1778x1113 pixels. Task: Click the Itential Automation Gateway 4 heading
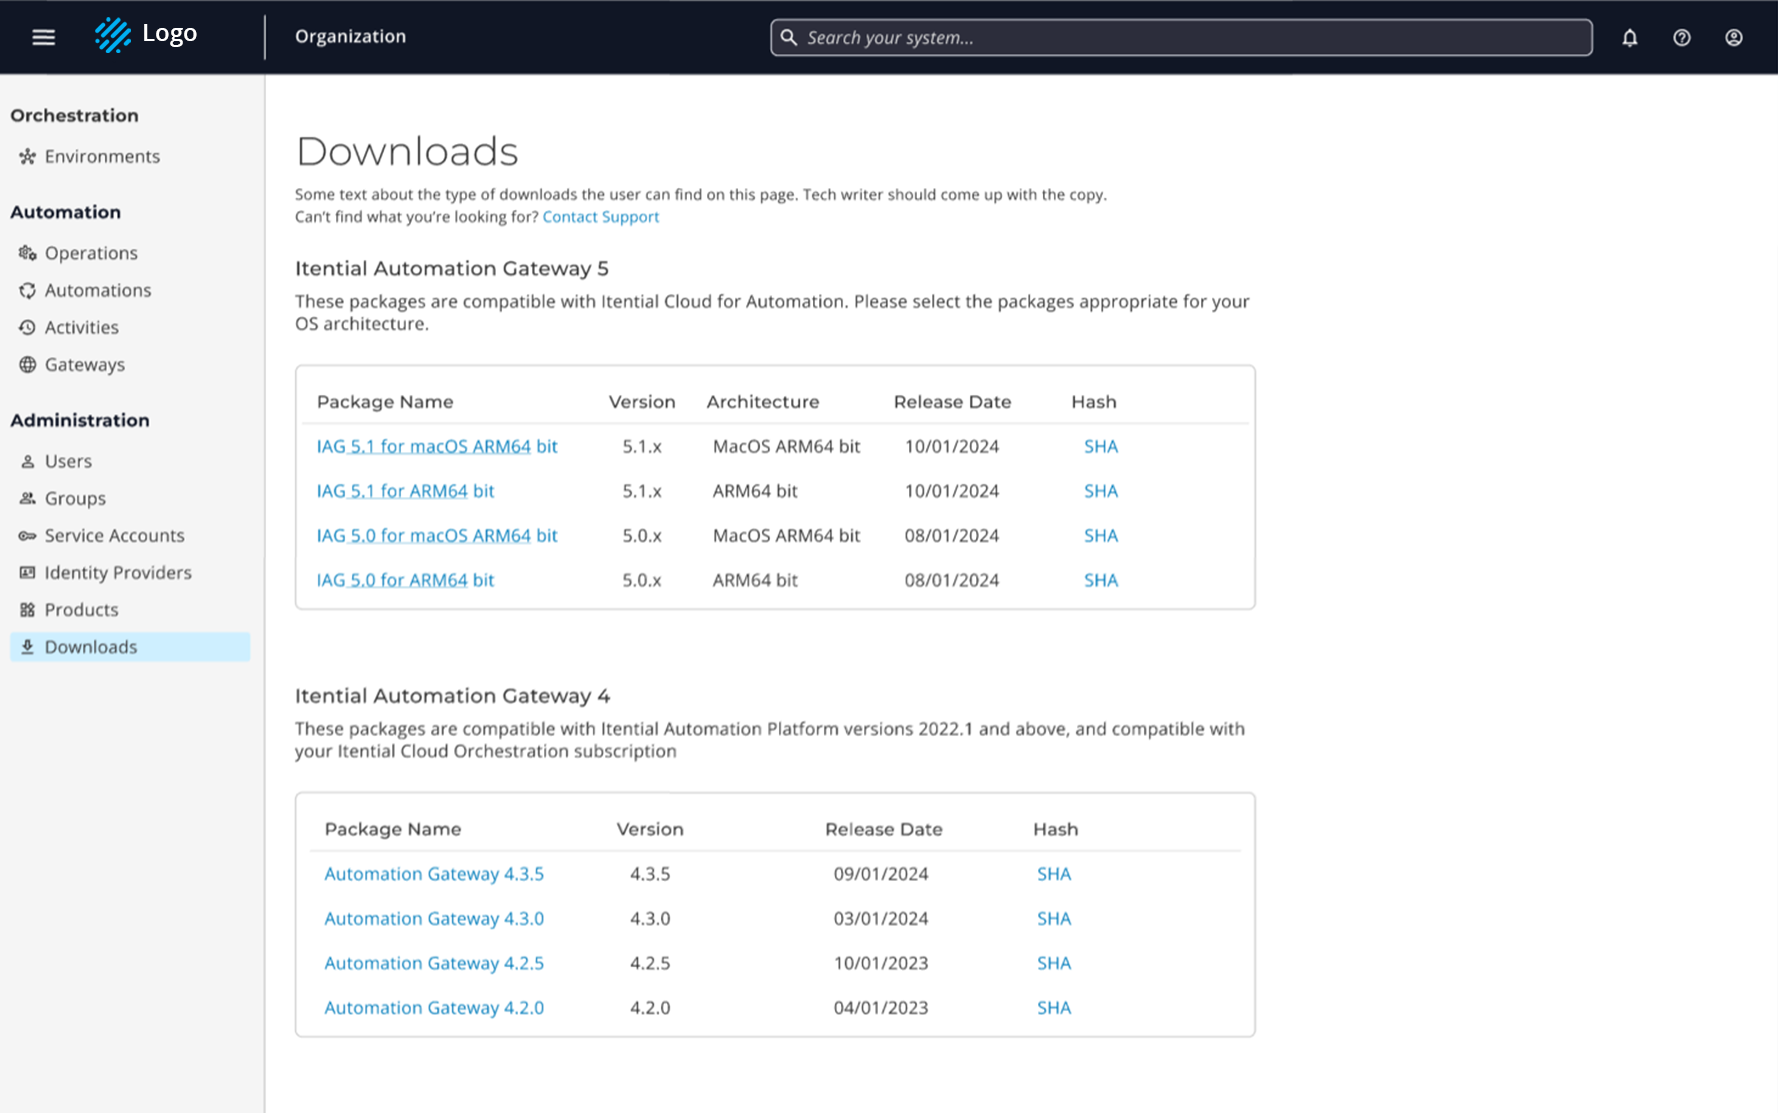pos(452,696)
